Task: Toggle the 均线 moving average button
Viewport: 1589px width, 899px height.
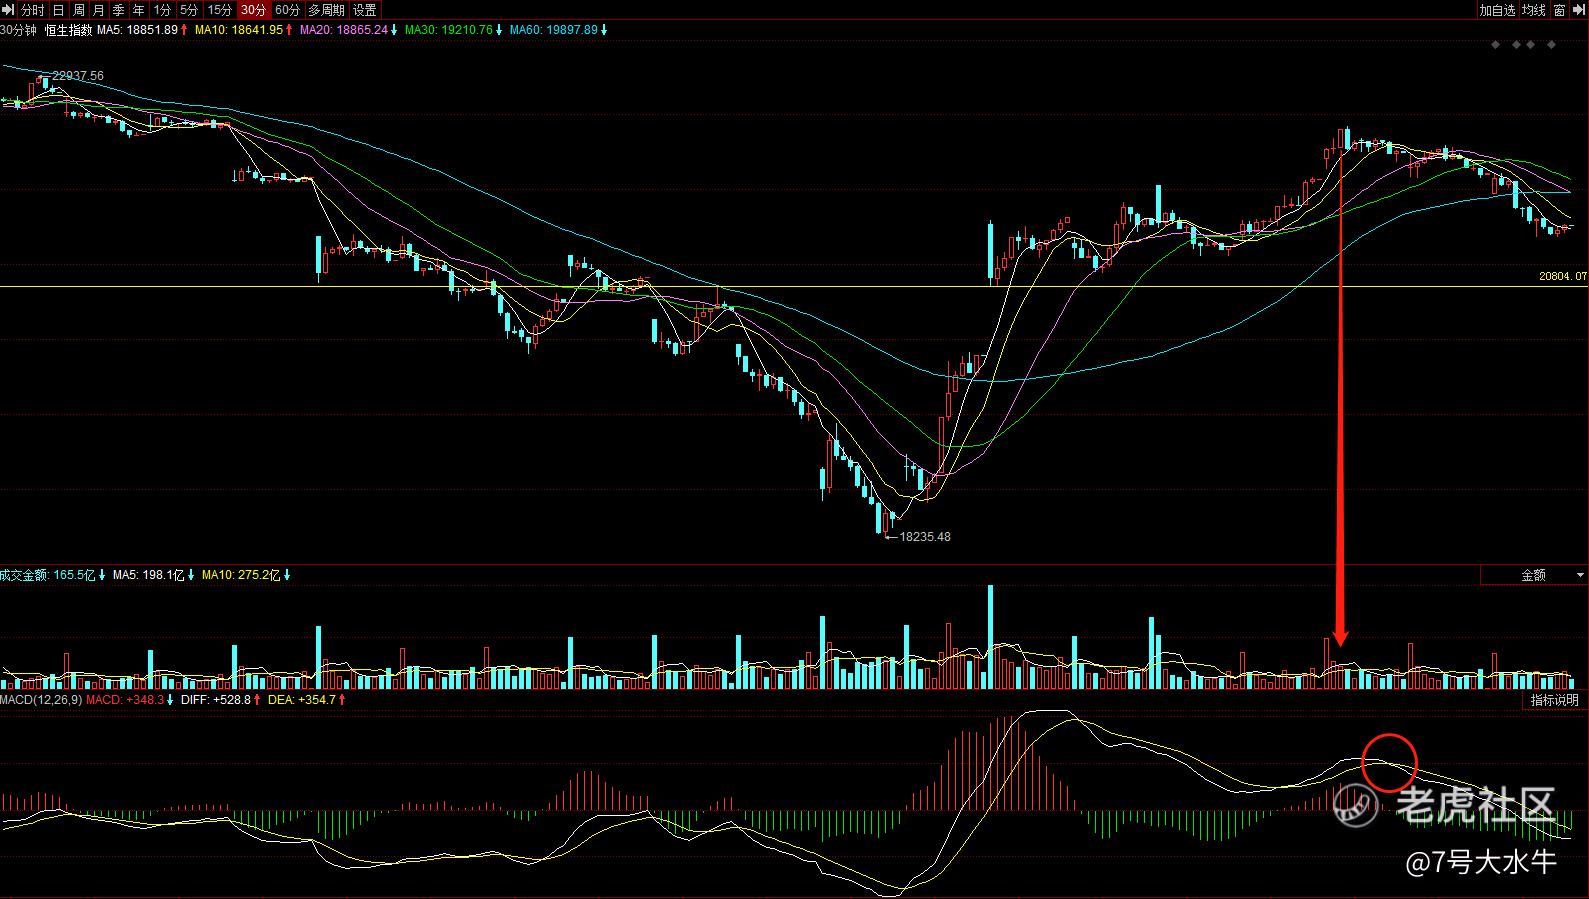Action: tap(1534, 10)
